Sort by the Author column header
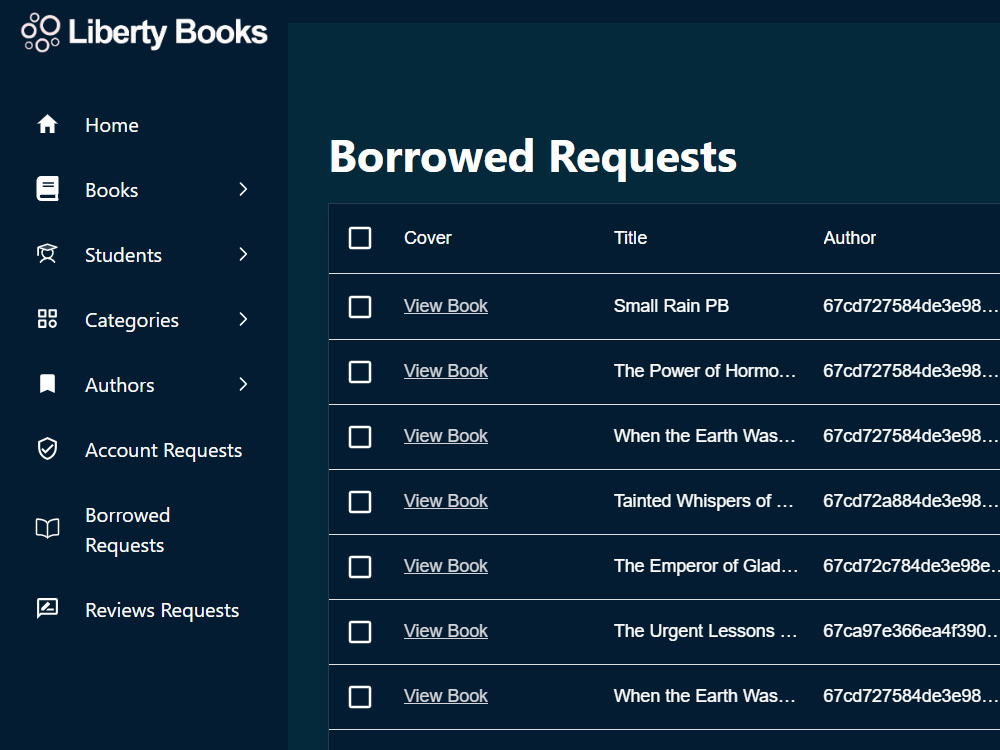Screen dimensions: 1000x750 tap(849, 238)
